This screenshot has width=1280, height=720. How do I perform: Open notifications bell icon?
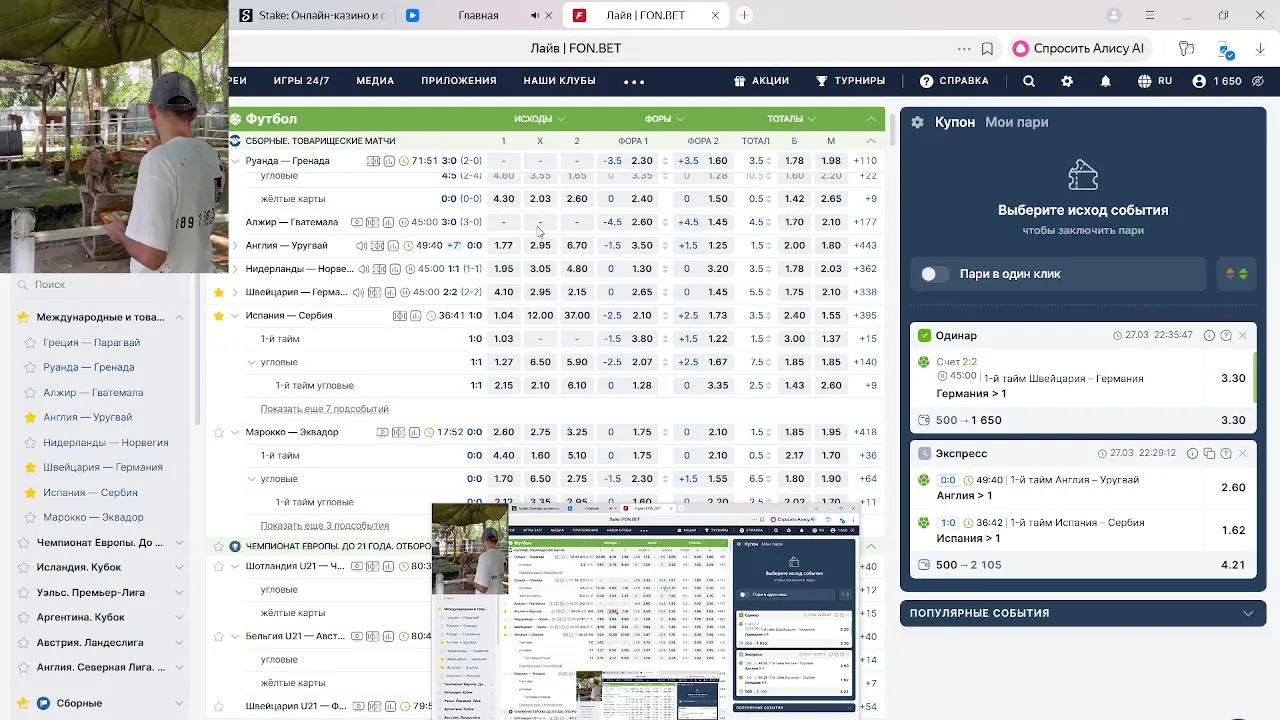tap(1106, 81)
